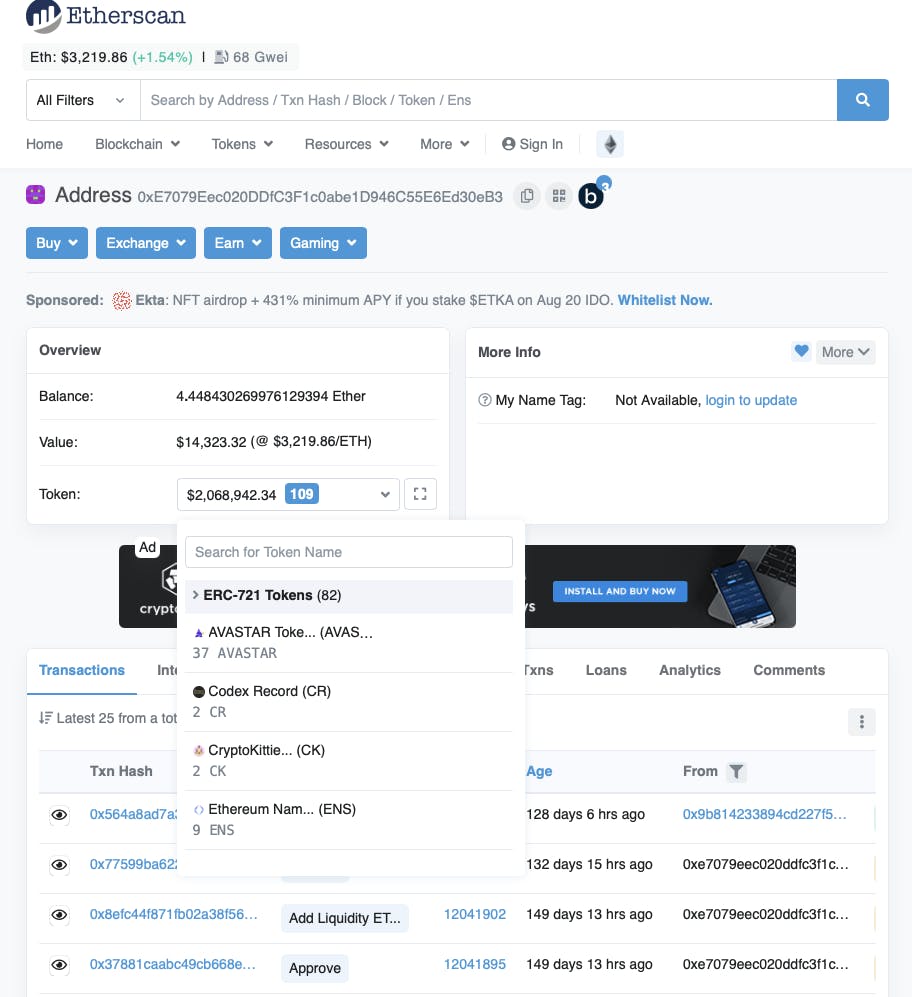Click the Codex Record token icon
Image resolution: width=912 pixels, height=997 pixels.
tap(198, 692)
